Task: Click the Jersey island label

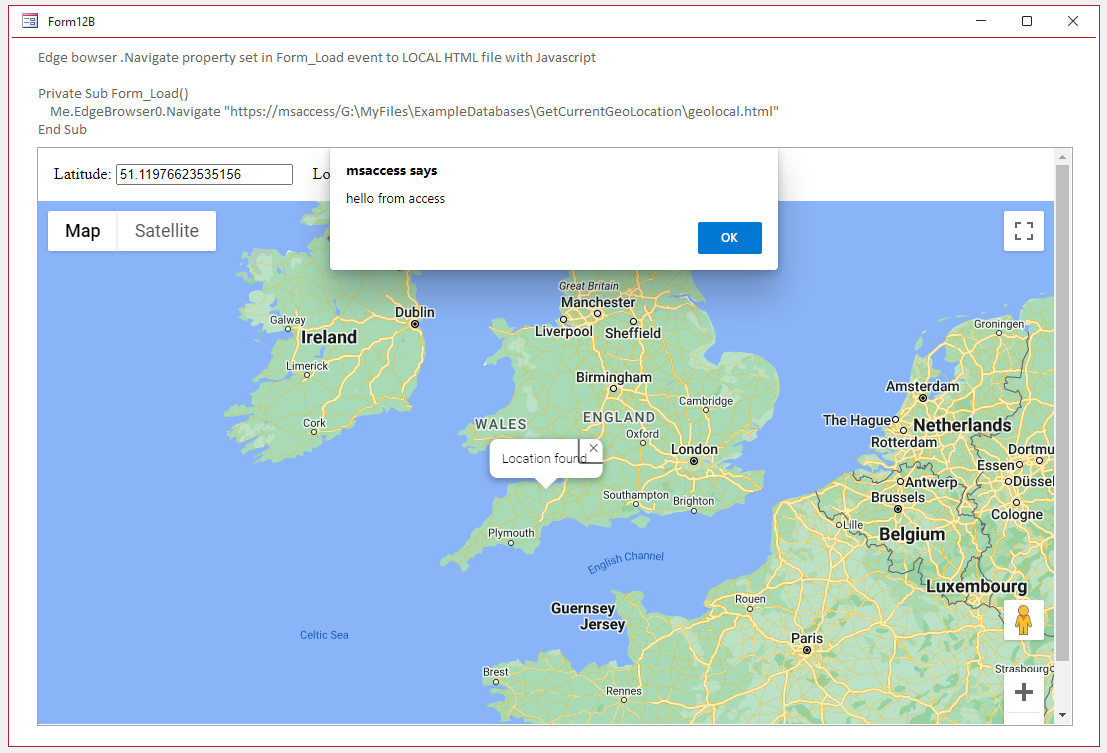Action: coord(602,625)
